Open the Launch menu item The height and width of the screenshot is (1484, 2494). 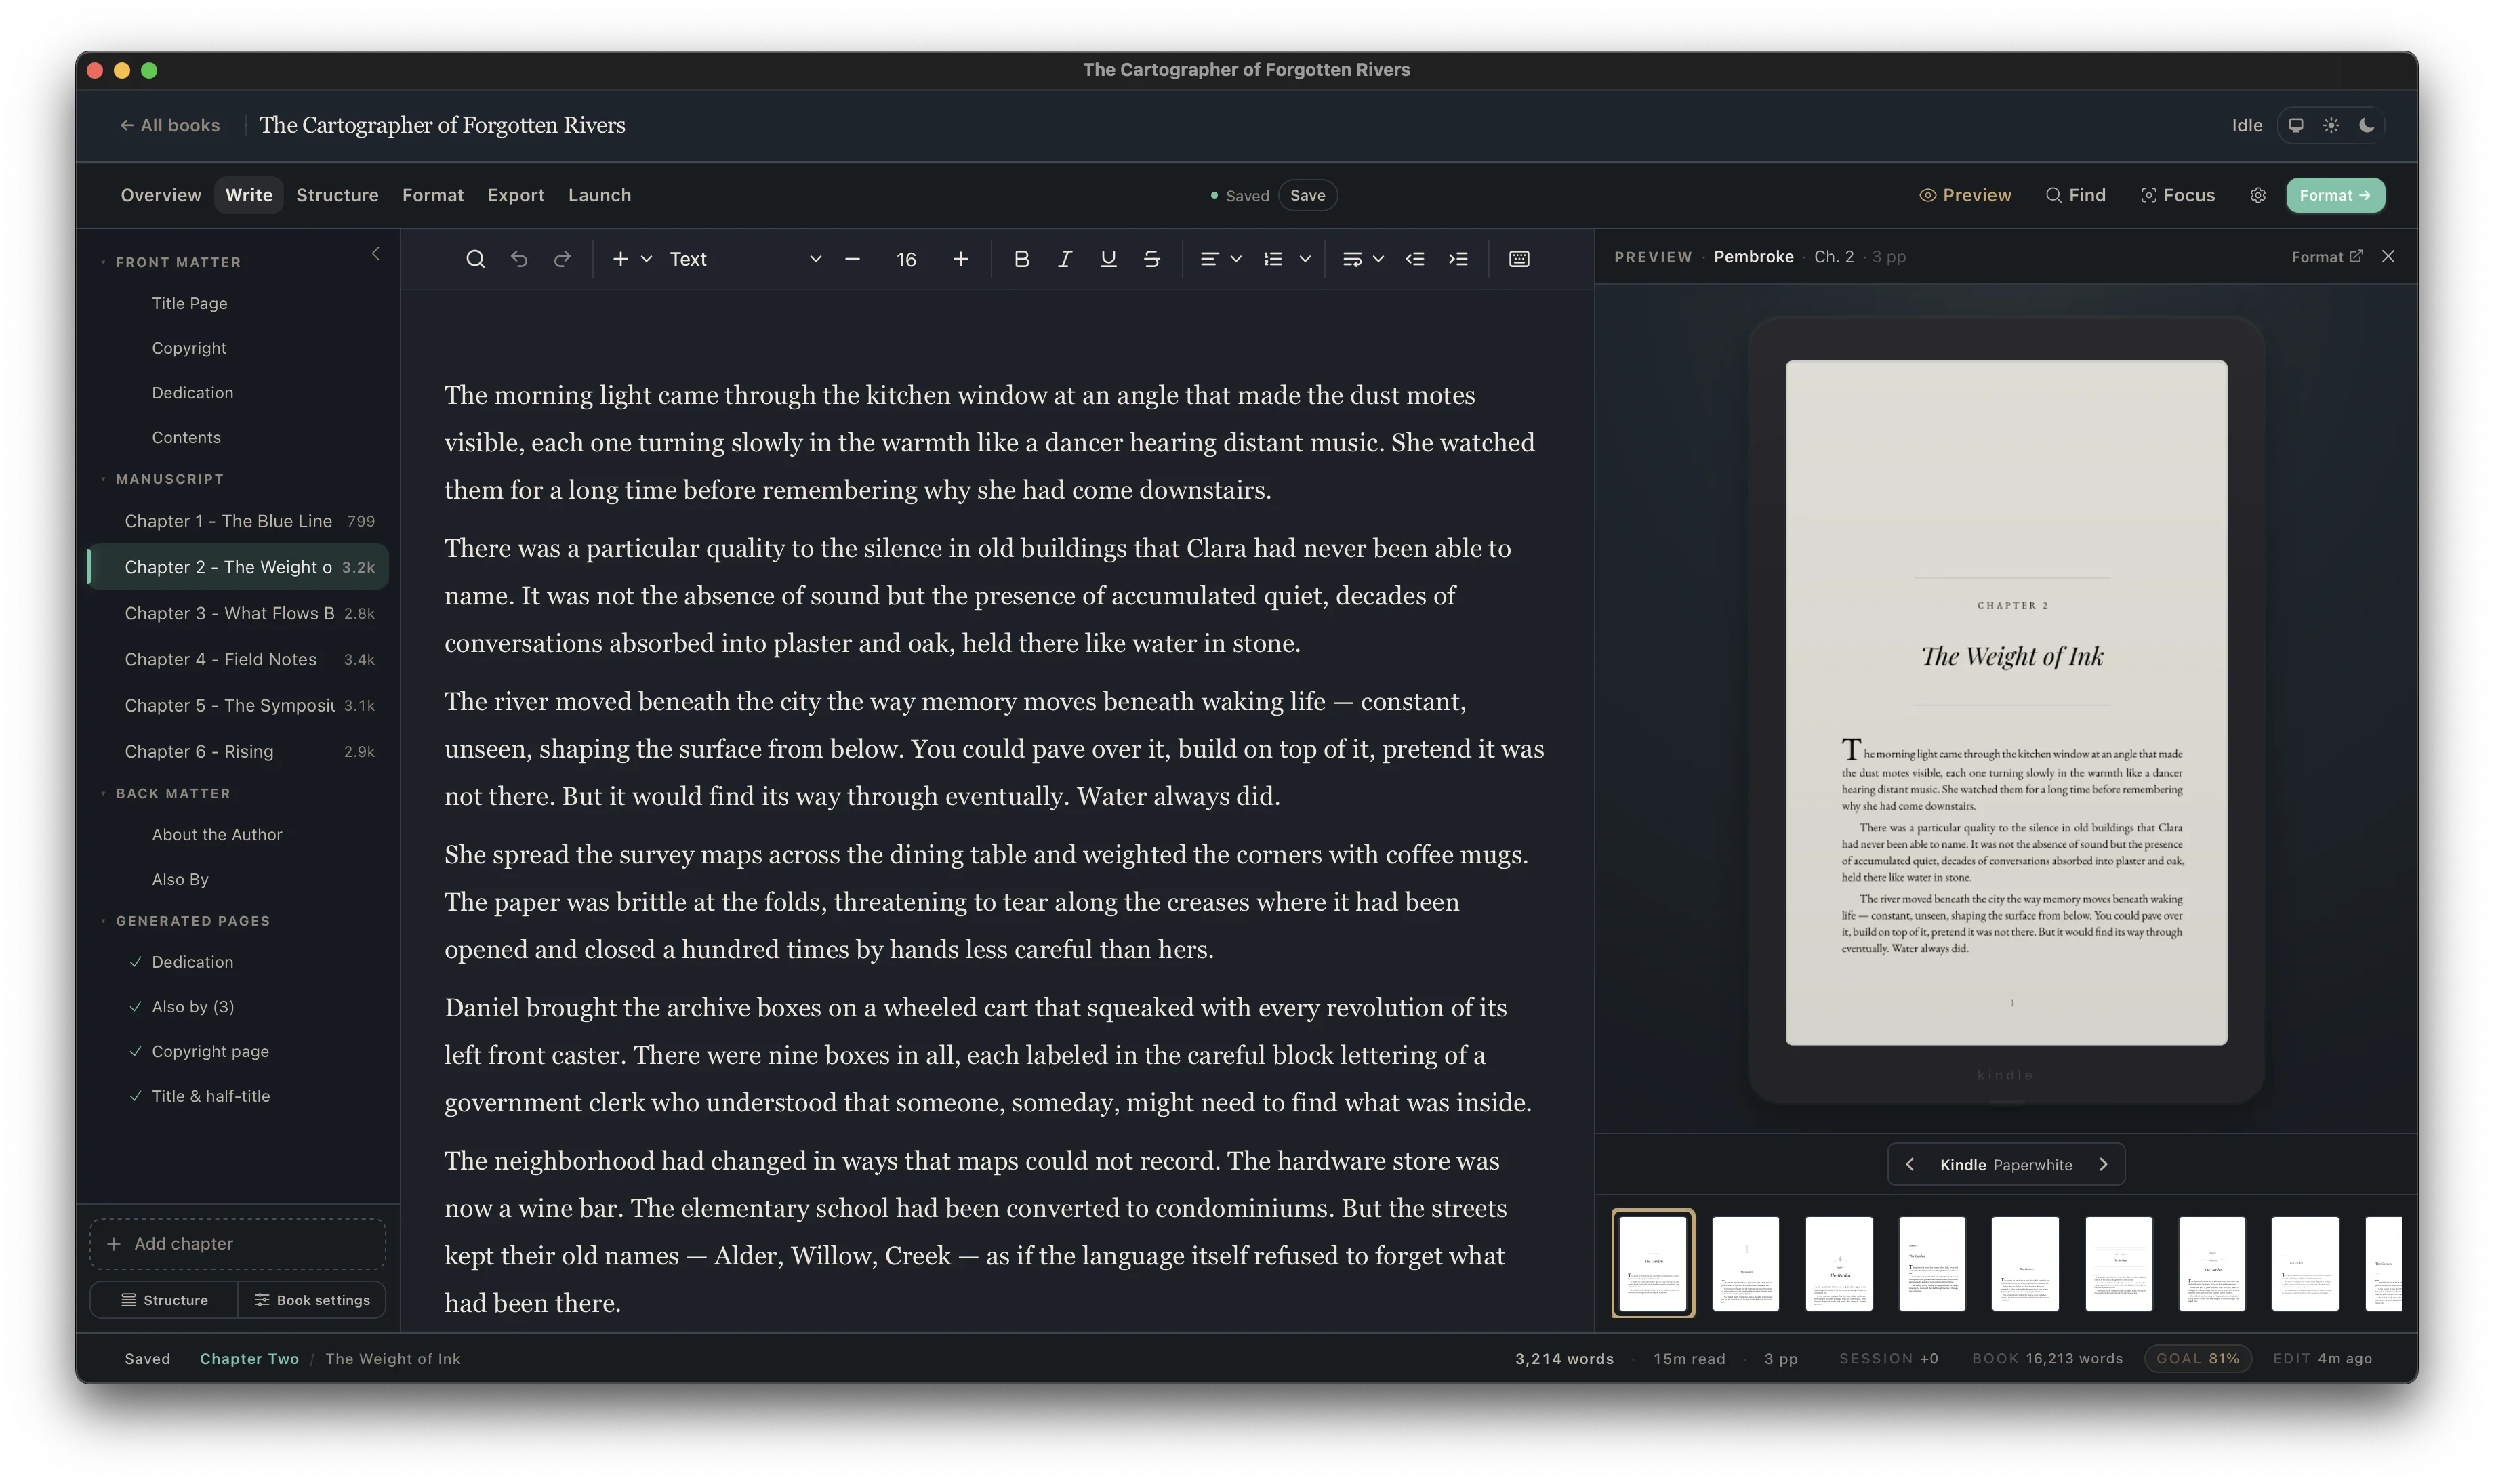point(599,195)
